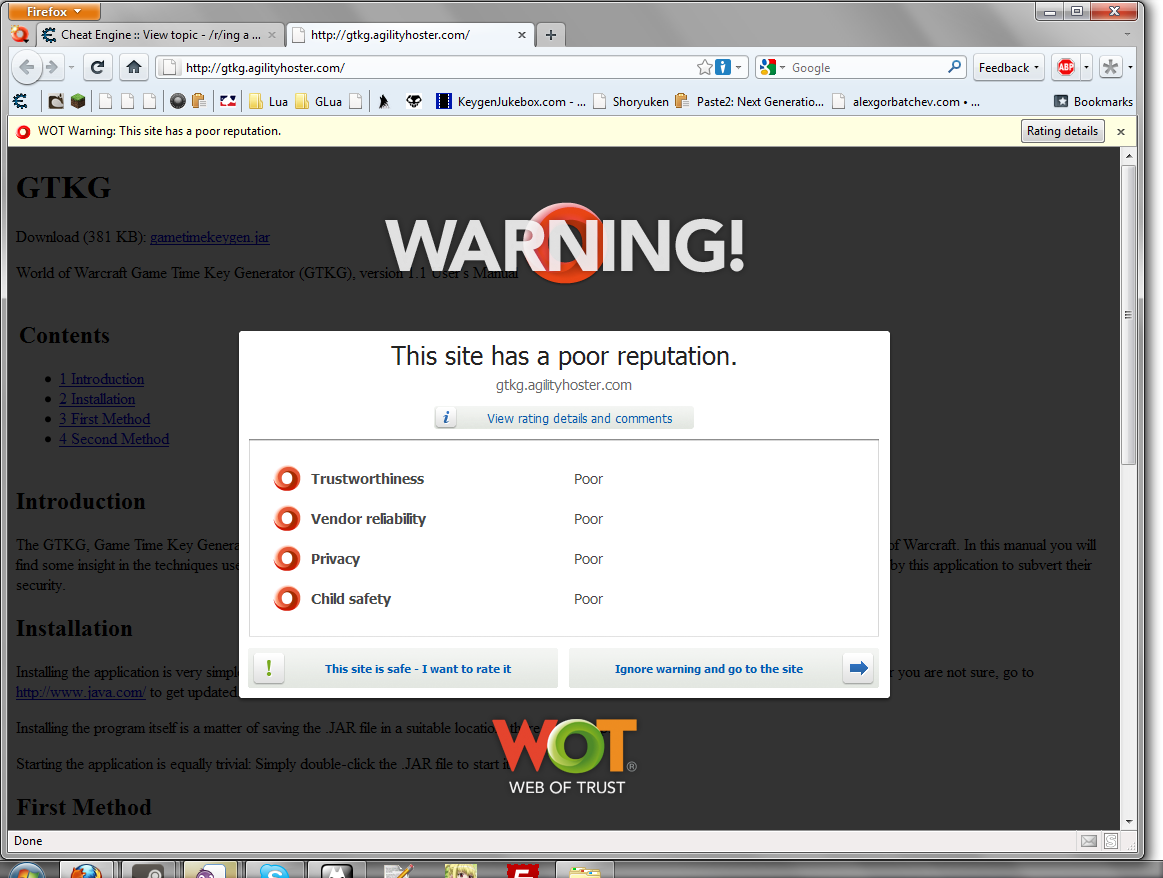1163x878 pixels.
Task: Click the Privacy rating red circle icon
Action: [287, 558]
